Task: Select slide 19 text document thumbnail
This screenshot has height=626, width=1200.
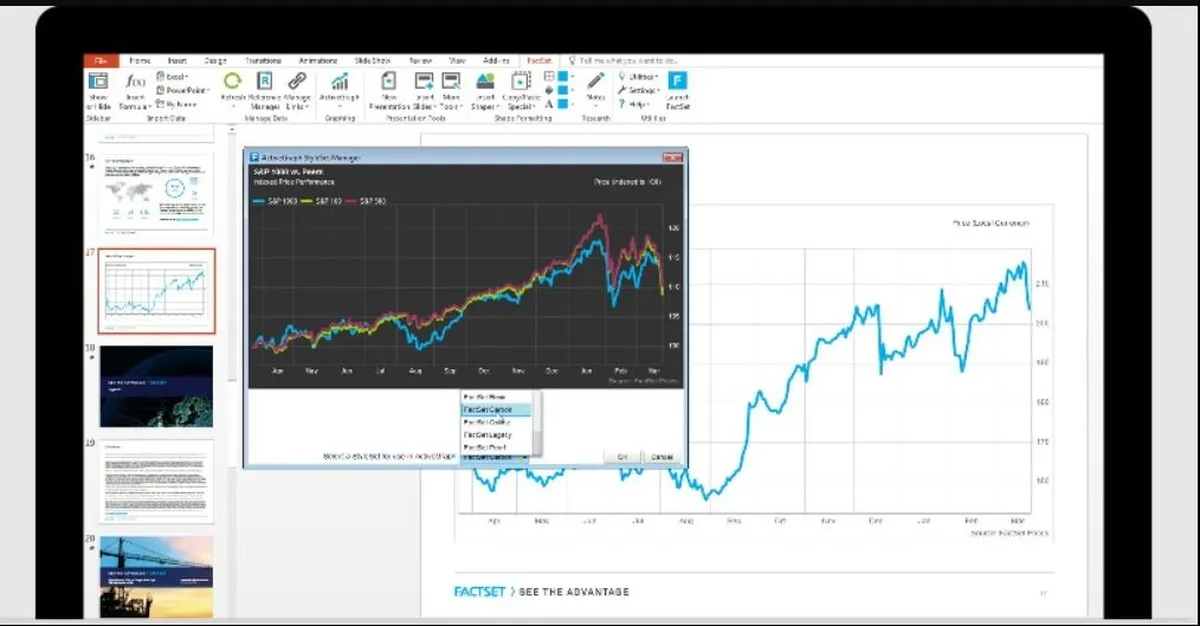Action: click(156, 481)
